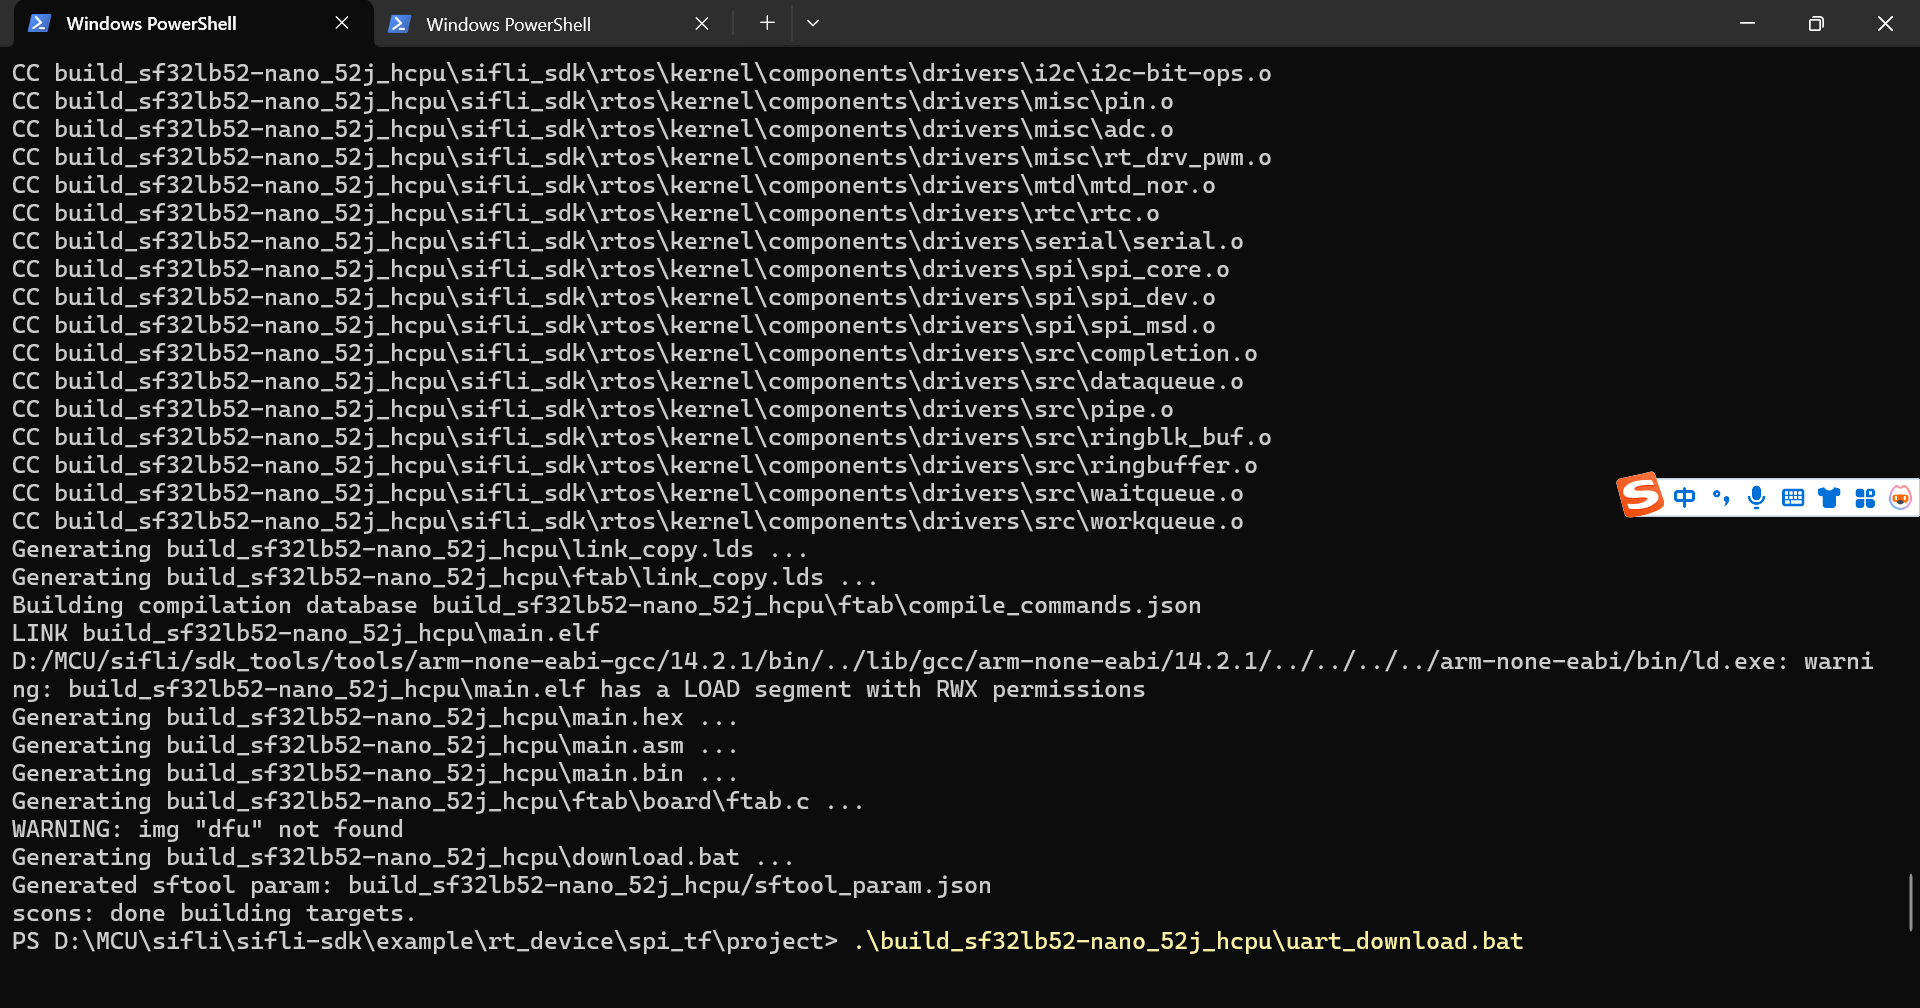Select the first Windows PowerShell tab
1920x1008 pixels.
[x=151, y=24]
